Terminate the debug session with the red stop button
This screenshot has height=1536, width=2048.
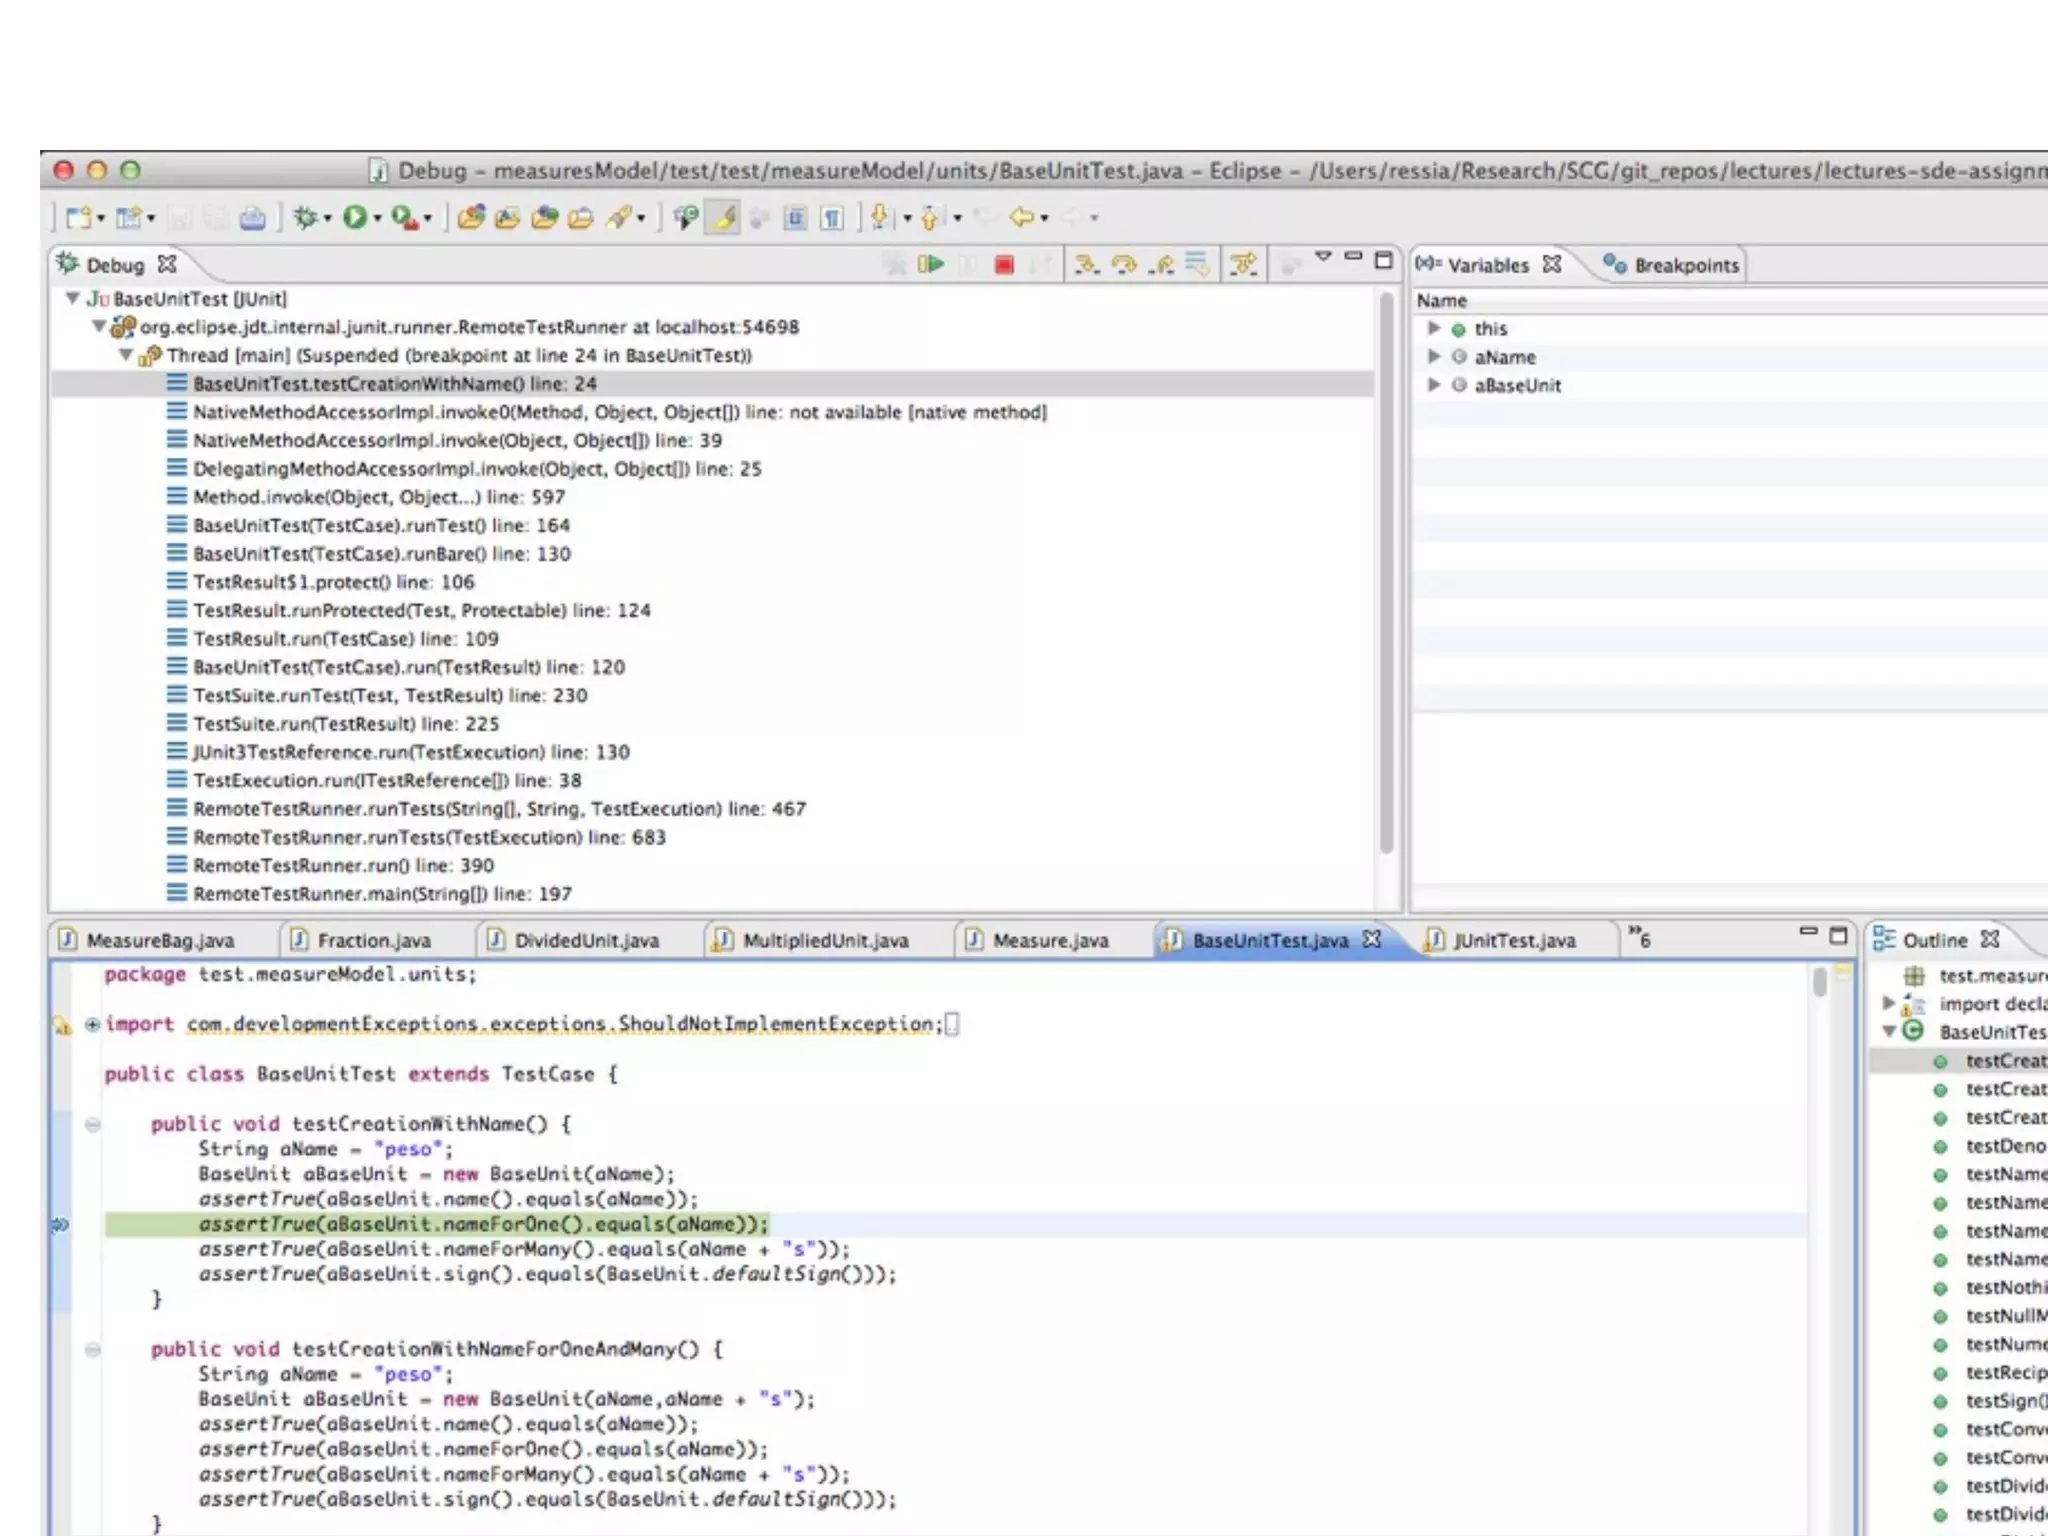[x=1004, y=264]
